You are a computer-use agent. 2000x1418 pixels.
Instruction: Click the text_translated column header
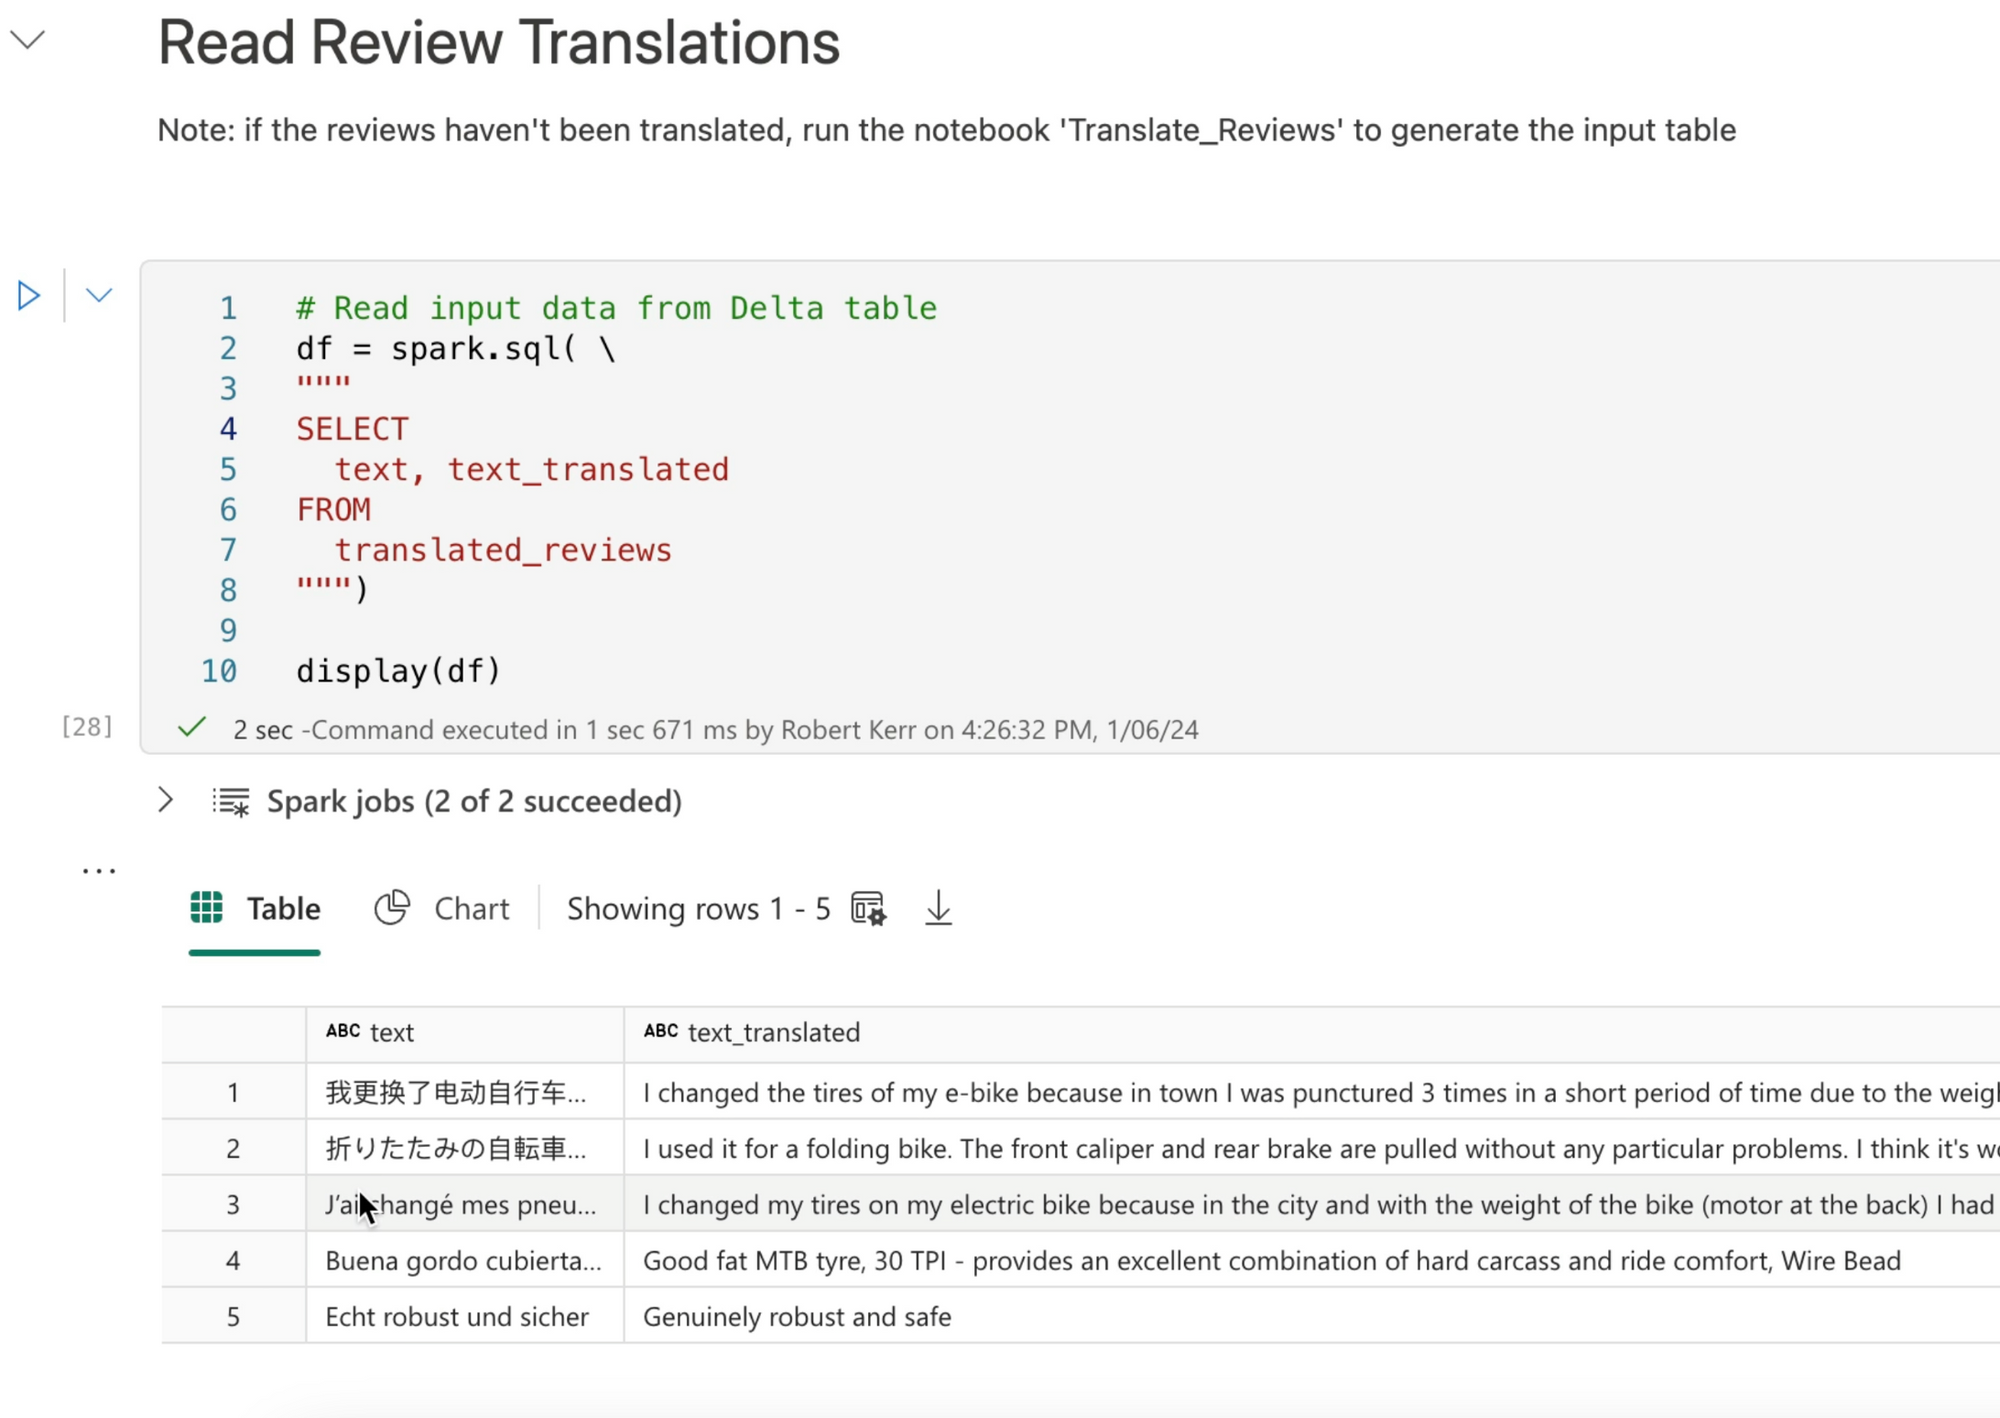coord(773,1032)
